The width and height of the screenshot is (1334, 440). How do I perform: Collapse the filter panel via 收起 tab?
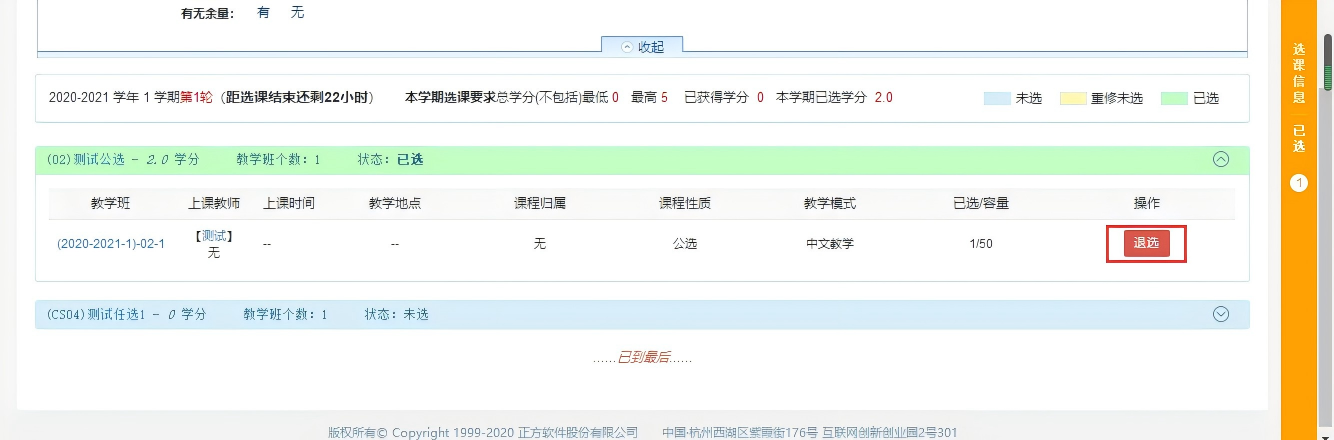click(x=641, y=46)
